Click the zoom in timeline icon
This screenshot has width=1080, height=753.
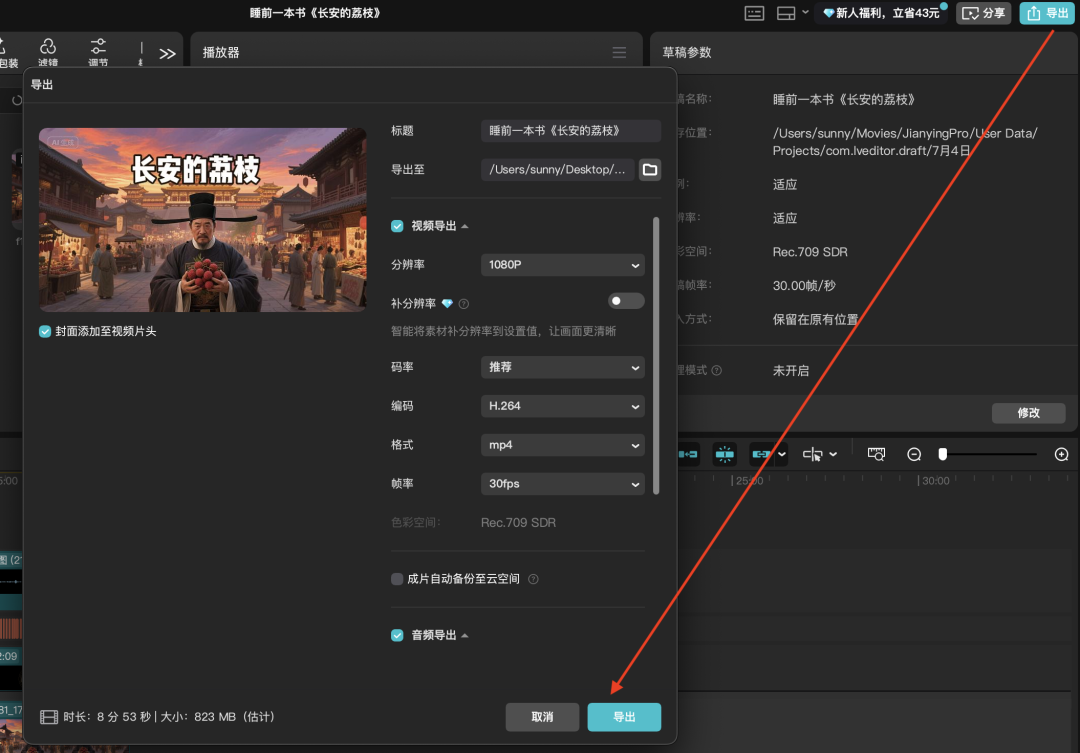coord(1061,454)
